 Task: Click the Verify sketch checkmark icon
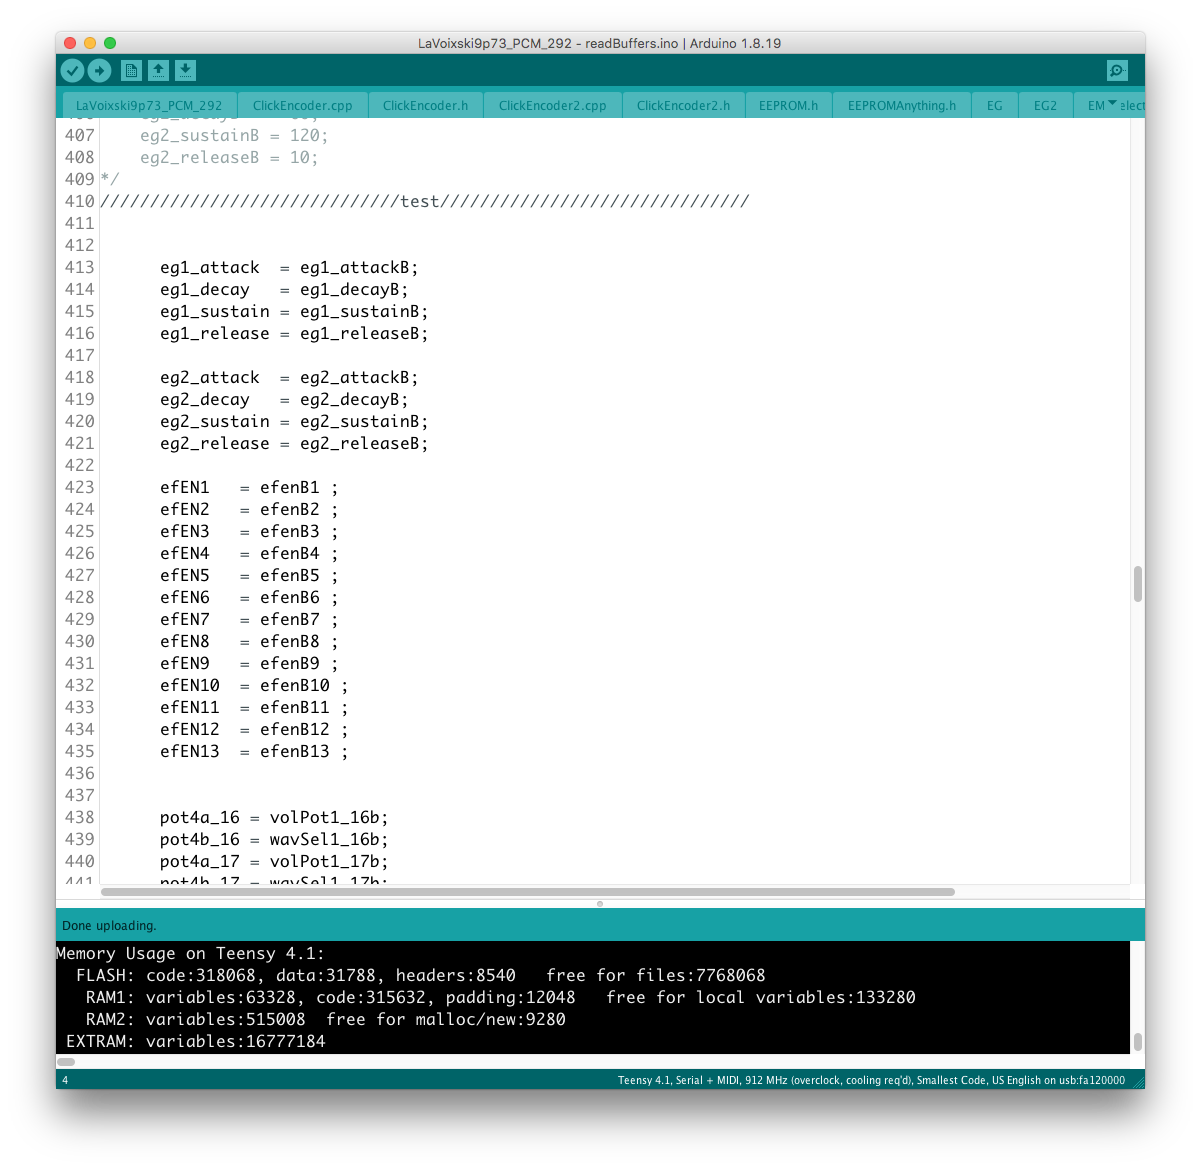click(x=72, y=70)
